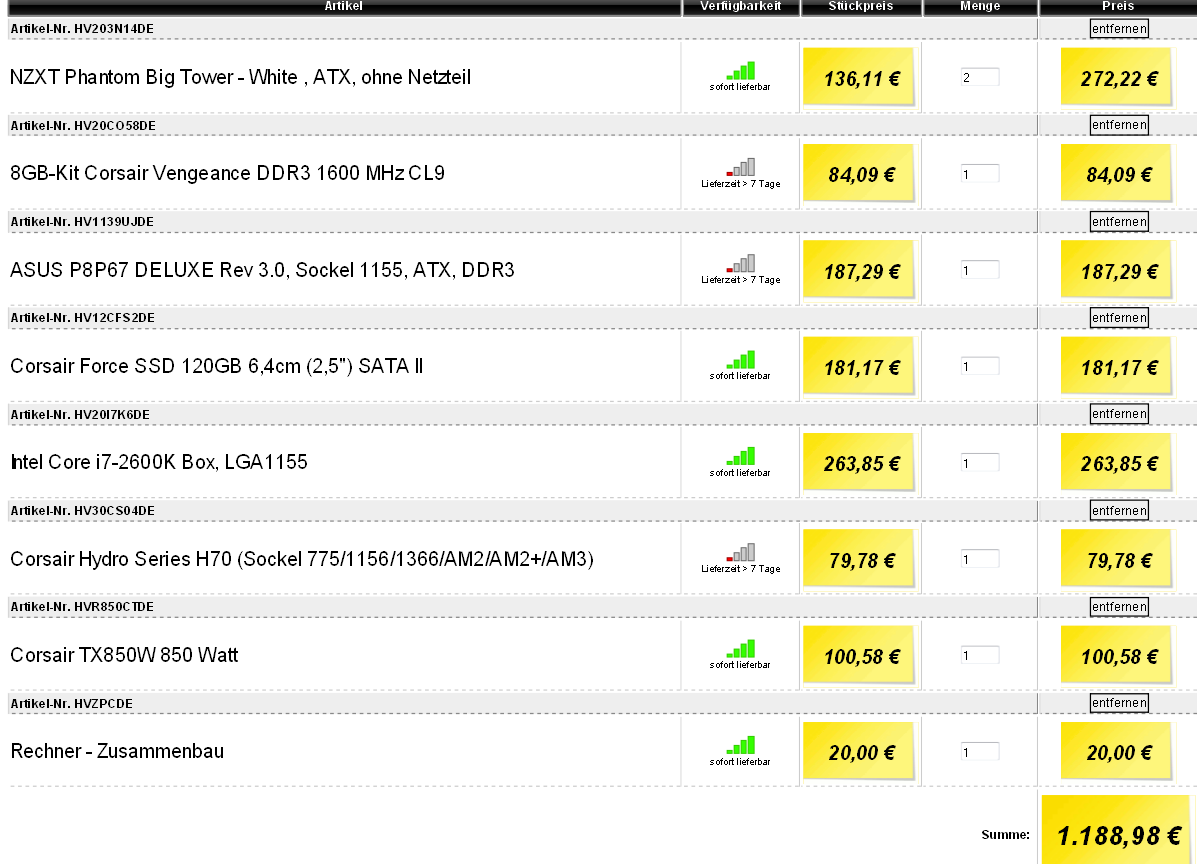The width and height of the screenshot is (1197, 864).
Task: Click delivery icon for Corsair Hydro H70
Action: [740, 553]
